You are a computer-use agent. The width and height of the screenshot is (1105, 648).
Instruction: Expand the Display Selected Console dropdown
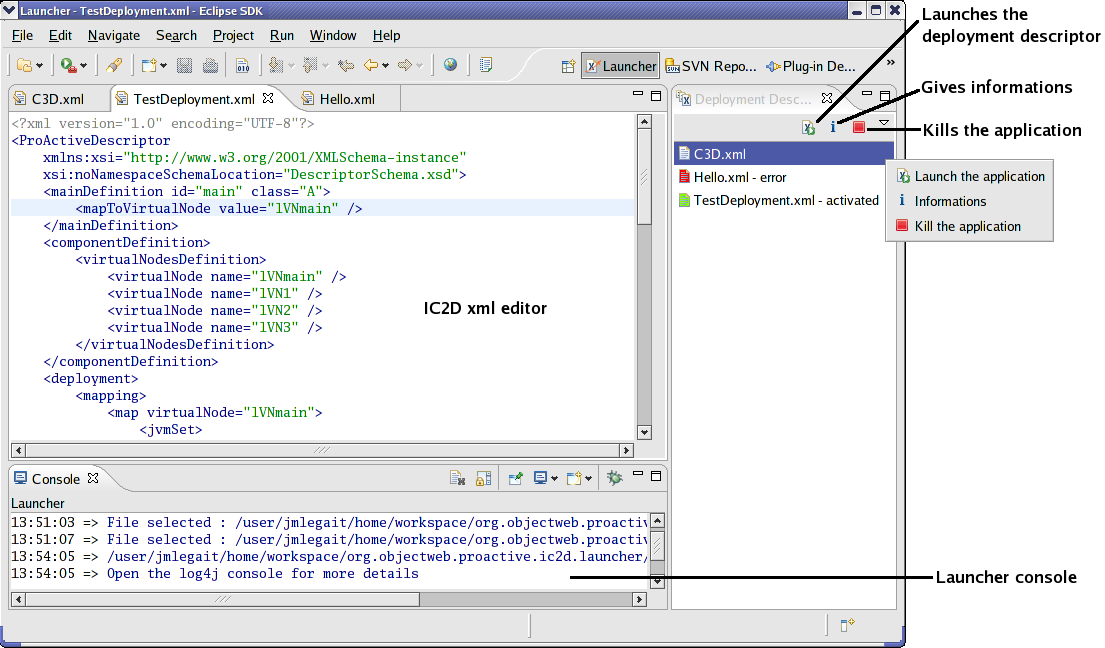tap(553, 479)
